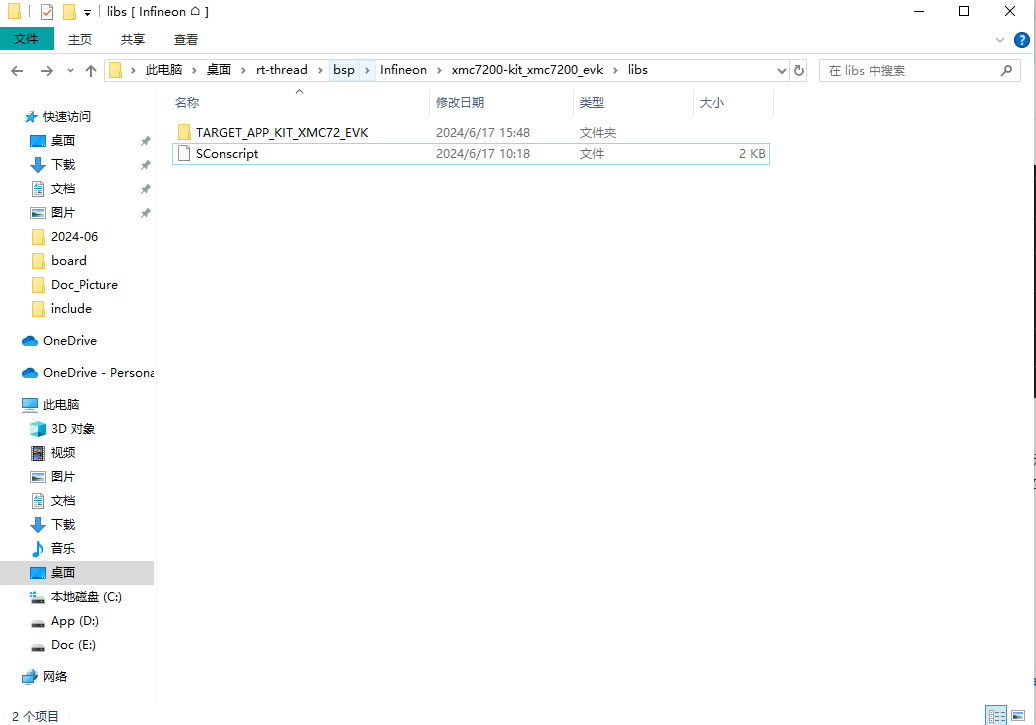This screenshot has width=1036, height=725.
Task: Expand the ribbon with the chevron
Action: tap(1000, 39)
